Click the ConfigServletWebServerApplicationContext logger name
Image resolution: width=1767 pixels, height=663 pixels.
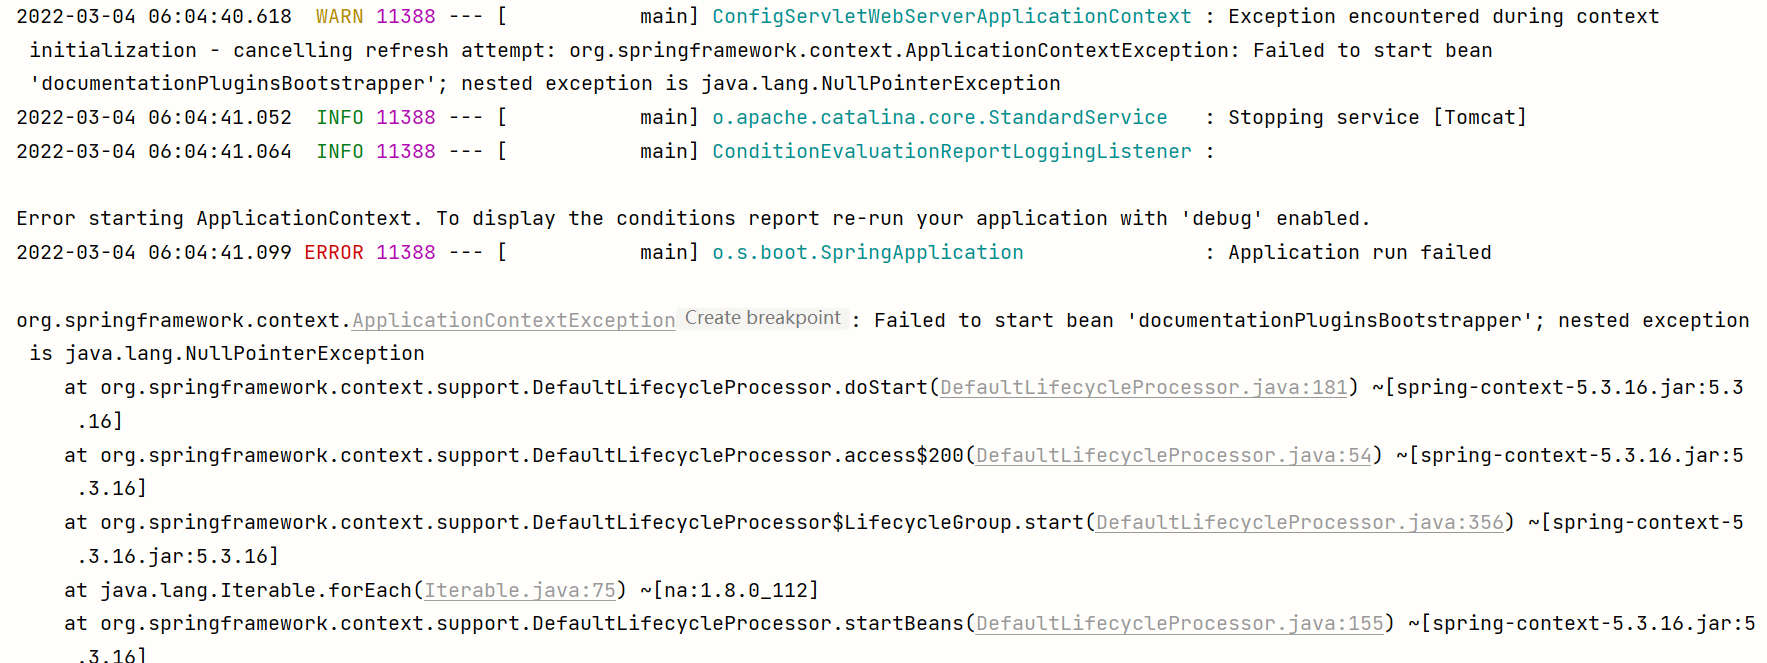(x=951, y=16)
